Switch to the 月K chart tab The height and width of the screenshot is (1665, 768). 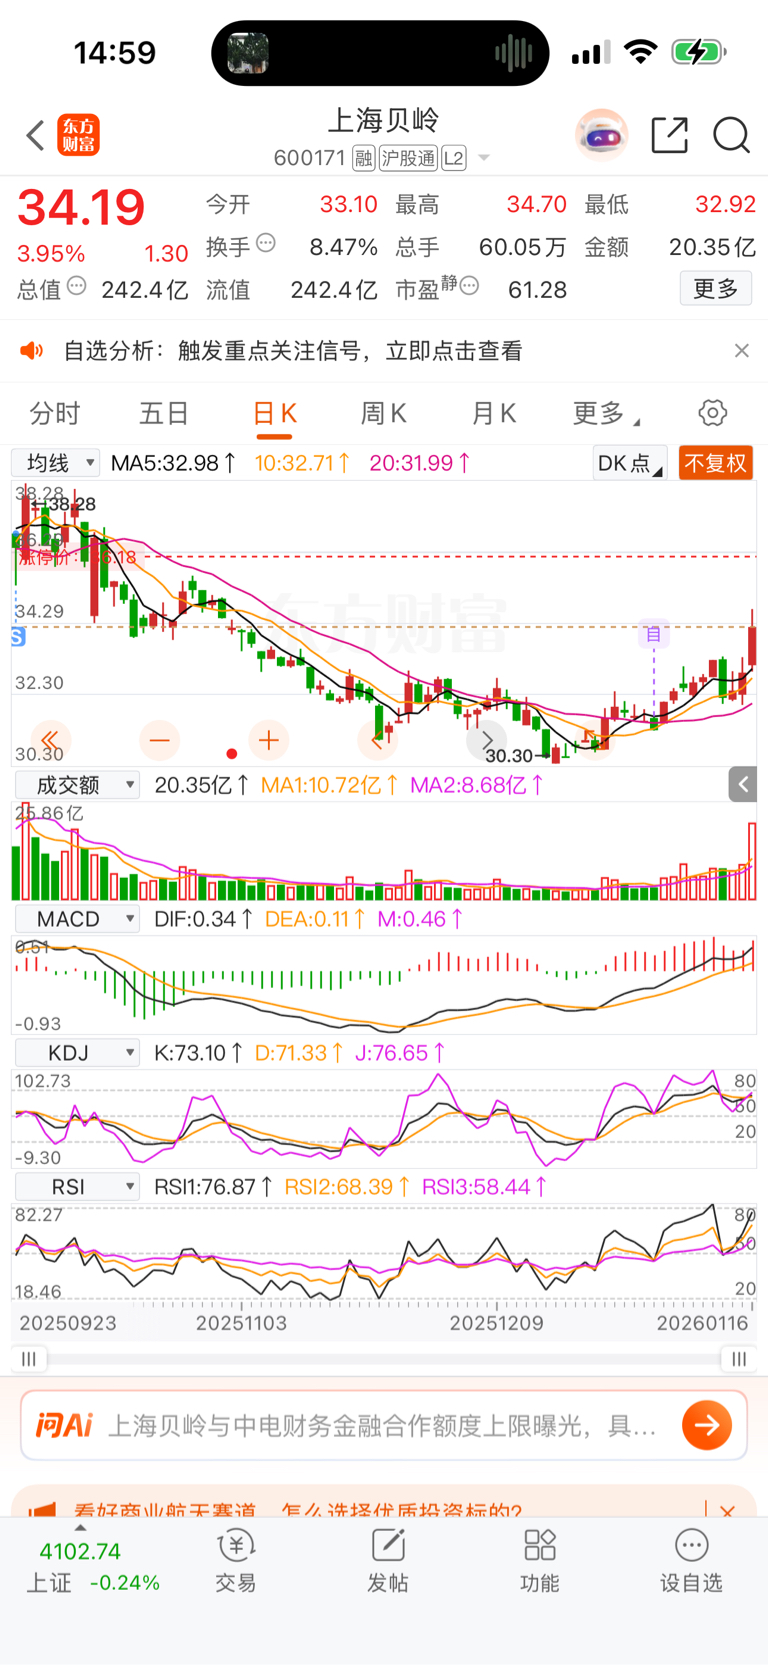493,413
